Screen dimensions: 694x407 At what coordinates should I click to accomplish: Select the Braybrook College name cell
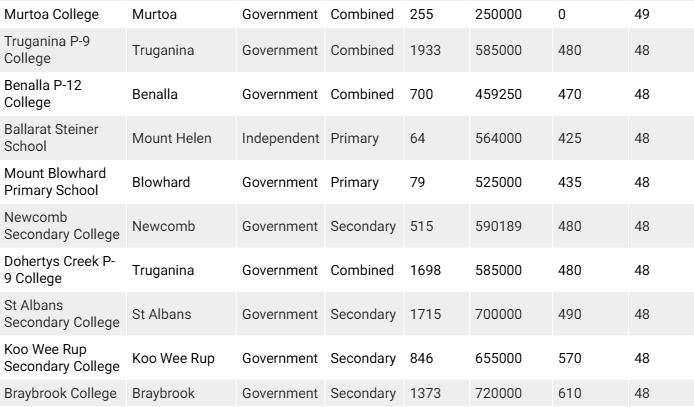tap(60, 394)
